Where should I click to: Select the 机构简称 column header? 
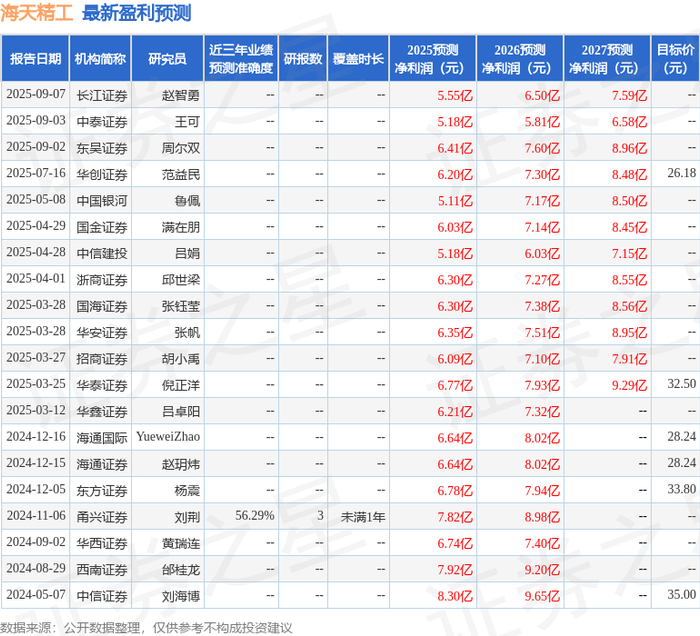pos(100,58)
